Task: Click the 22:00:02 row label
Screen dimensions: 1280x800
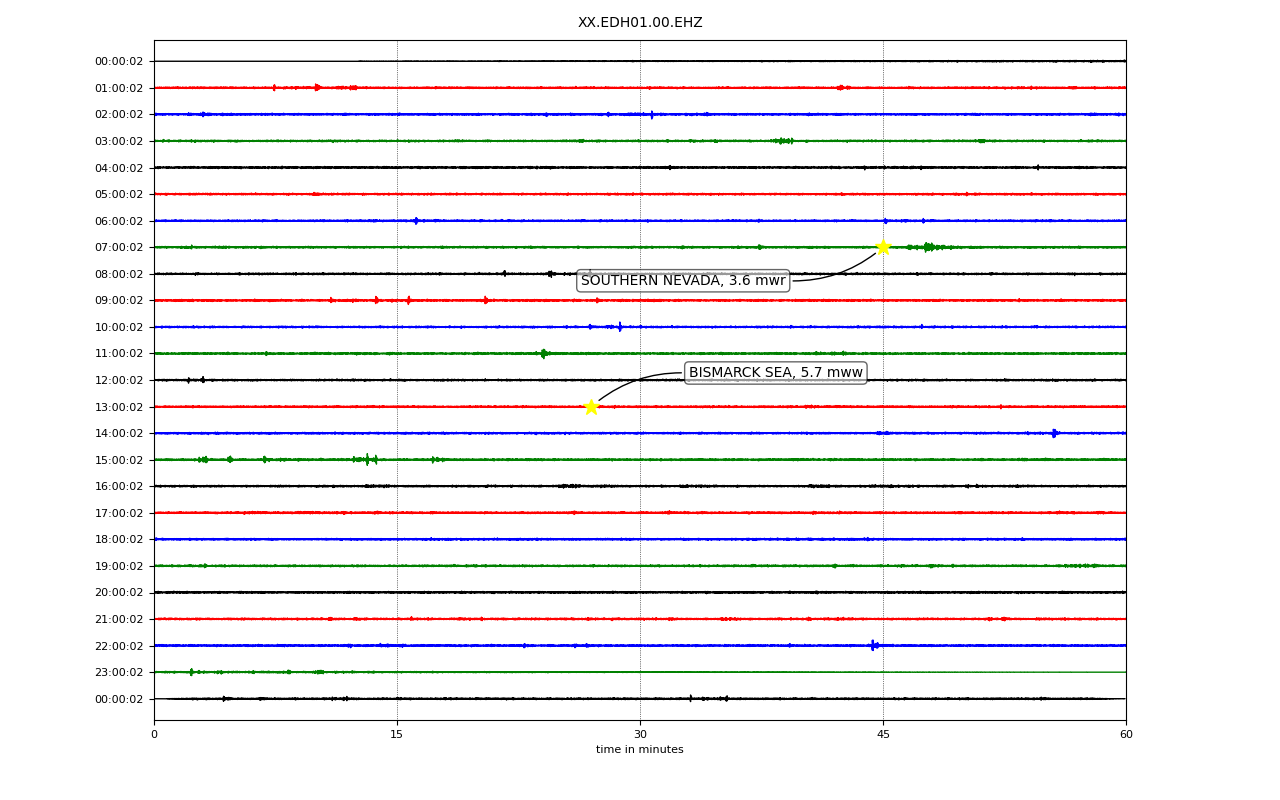Action: pyautogui.click(x=119, y=646)
